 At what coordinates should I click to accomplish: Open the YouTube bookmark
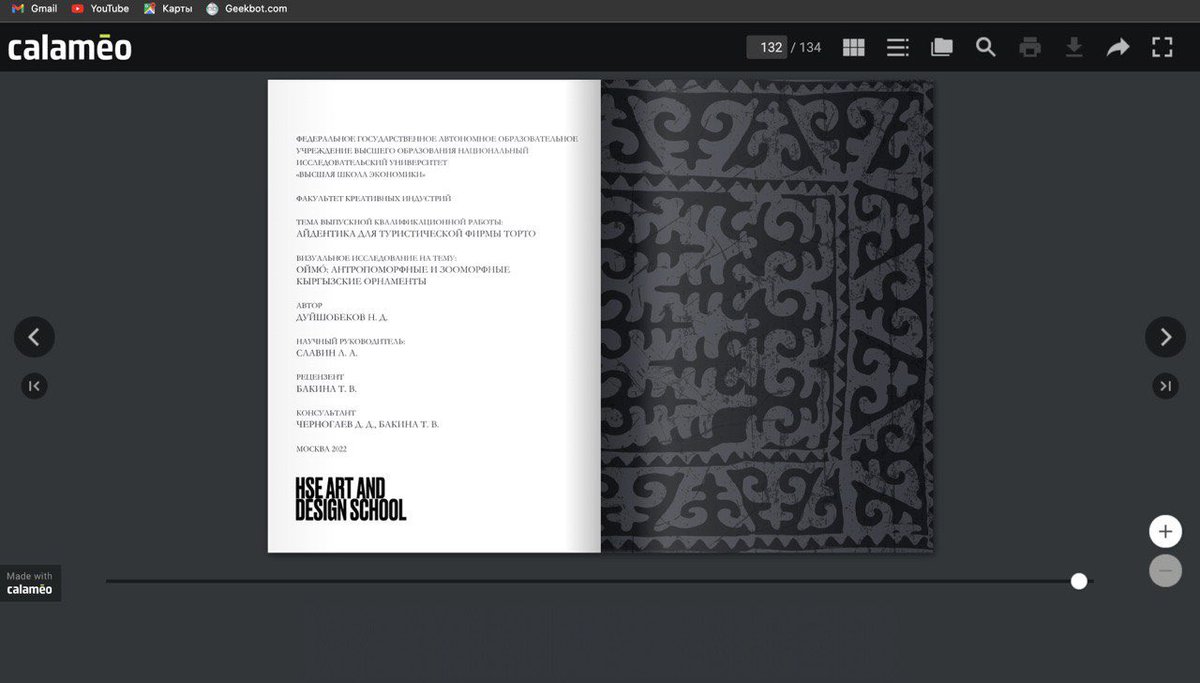click(100, 9)
